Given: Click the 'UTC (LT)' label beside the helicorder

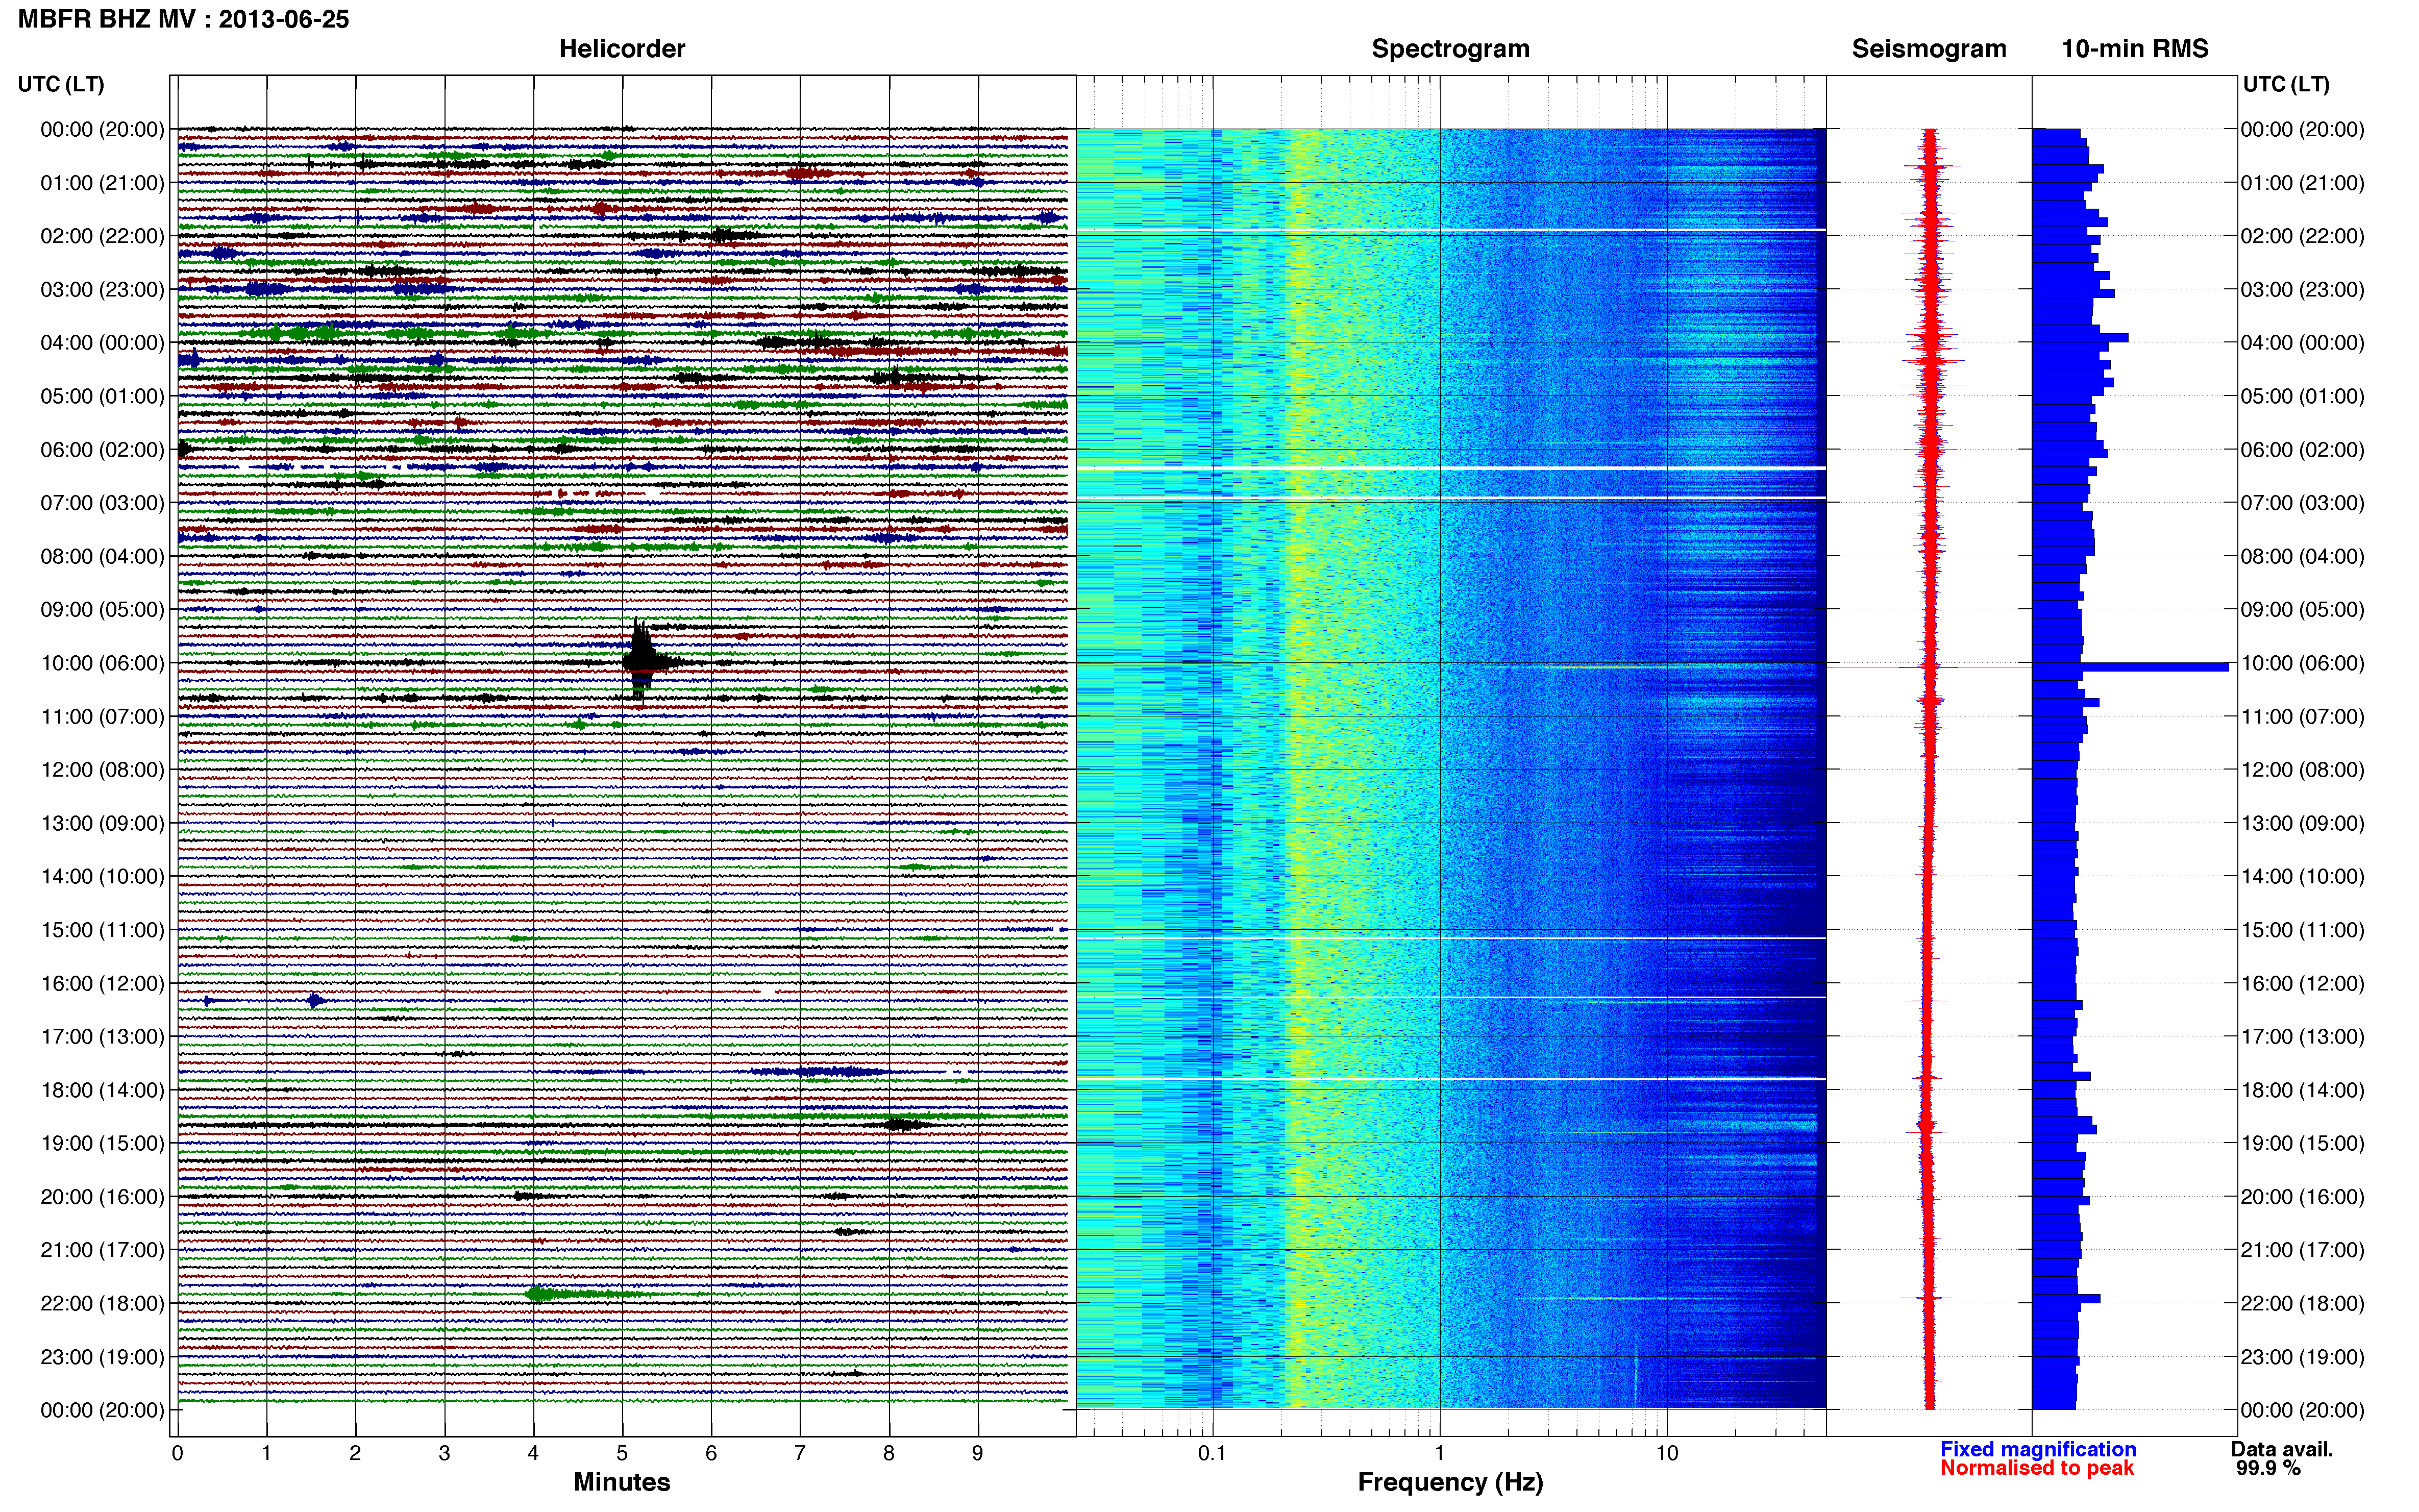Looking at the screenshot, I should 61,84.
